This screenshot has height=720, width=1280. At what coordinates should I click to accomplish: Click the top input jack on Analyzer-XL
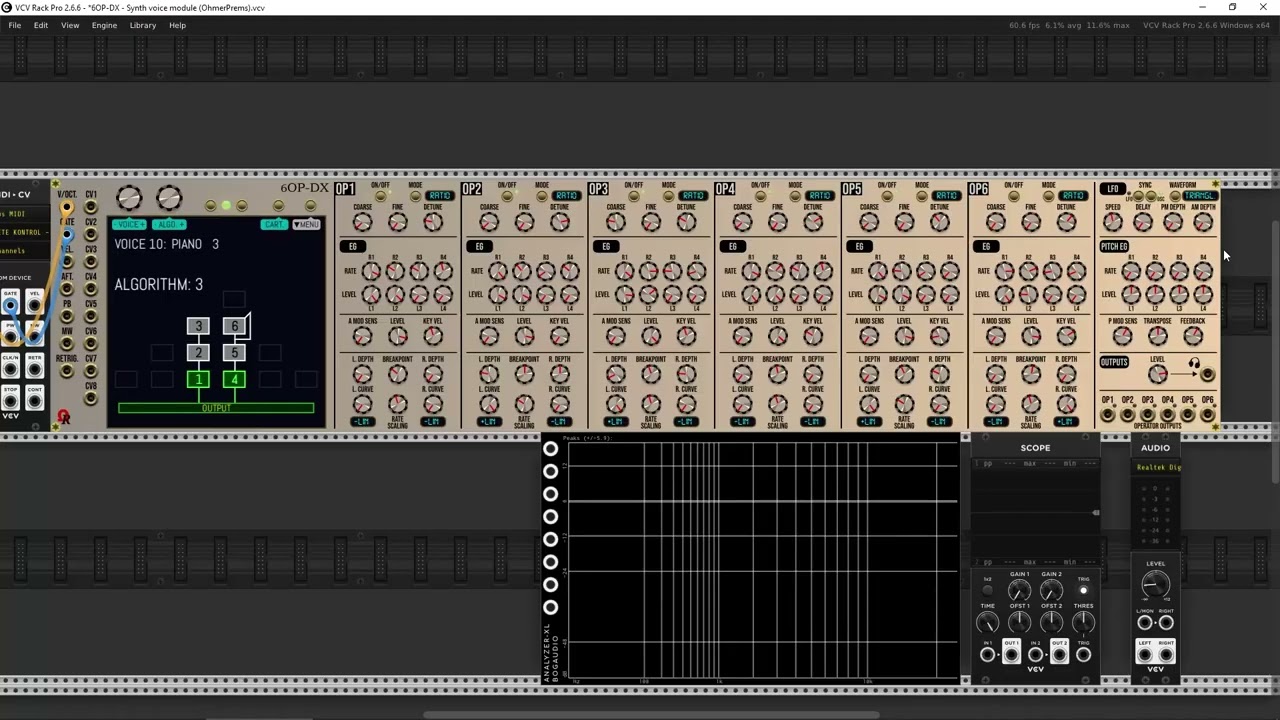coord(550,449)
